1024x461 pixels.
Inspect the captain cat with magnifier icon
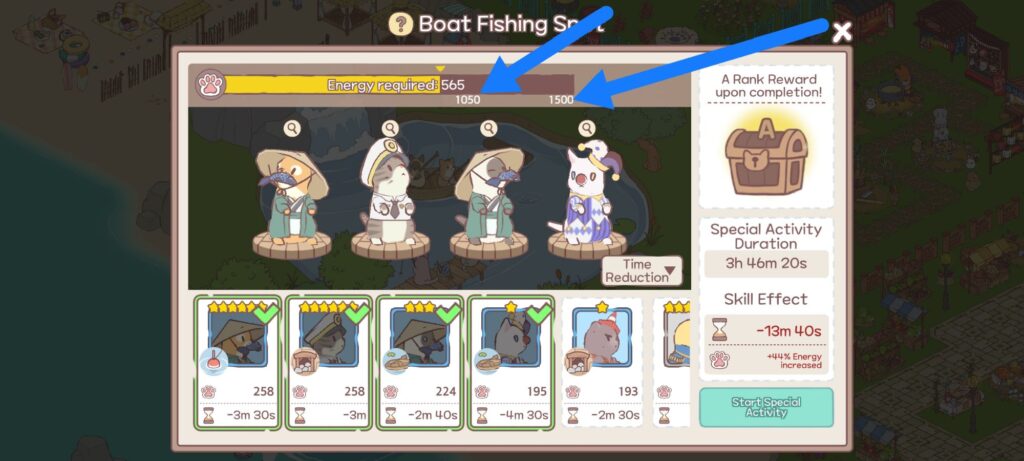390,129
